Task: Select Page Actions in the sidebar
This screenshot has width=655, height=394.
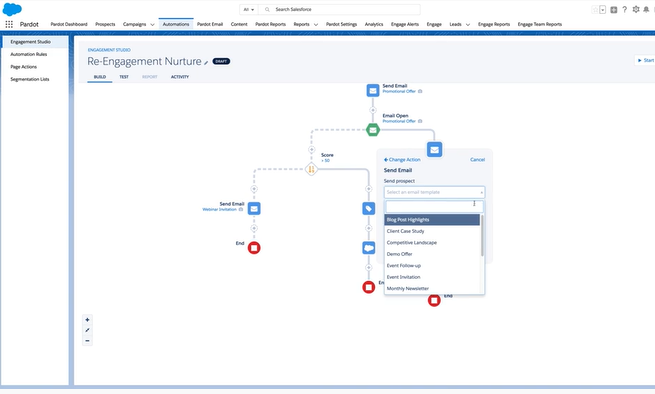Action: [24, 67]
